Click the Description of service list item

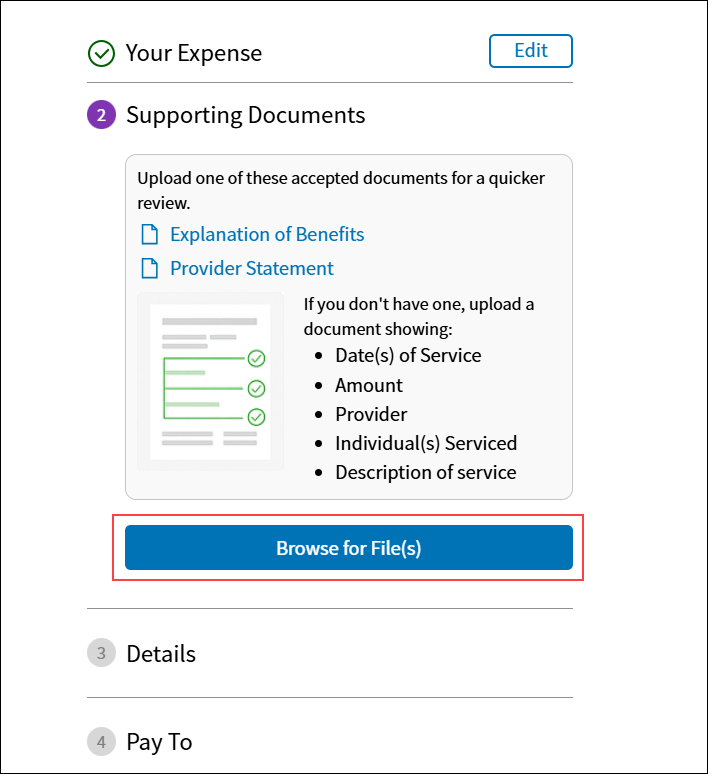[x=426, y=472]
